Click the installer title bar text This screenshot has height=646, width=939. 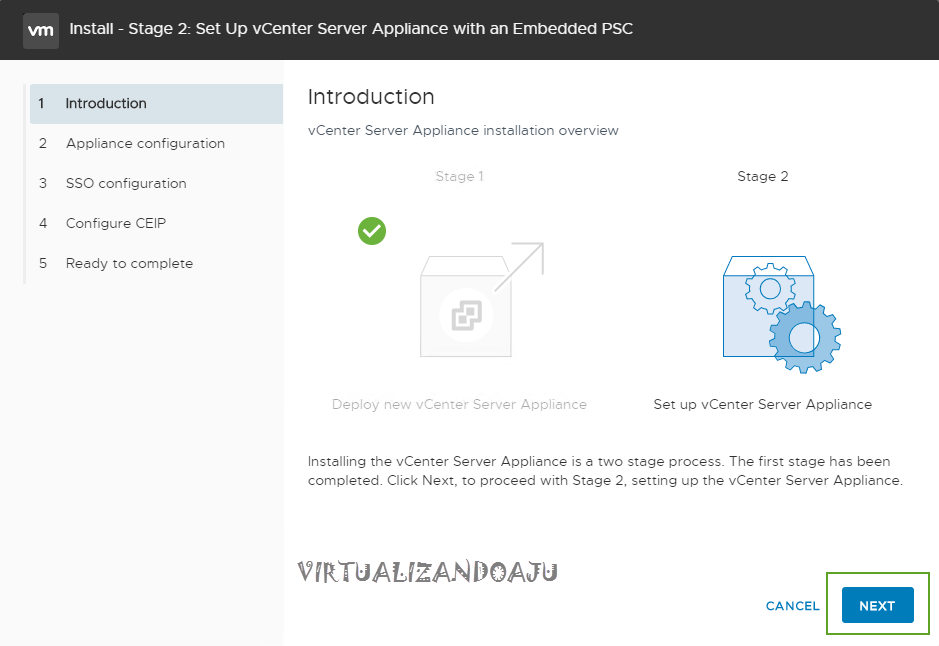[351, 29]
